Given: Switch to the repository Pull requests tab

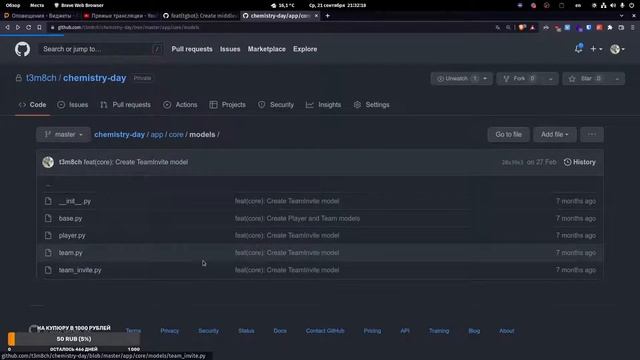Looking at the screenshot, I should pyautogui.click(x=126, y=105).
